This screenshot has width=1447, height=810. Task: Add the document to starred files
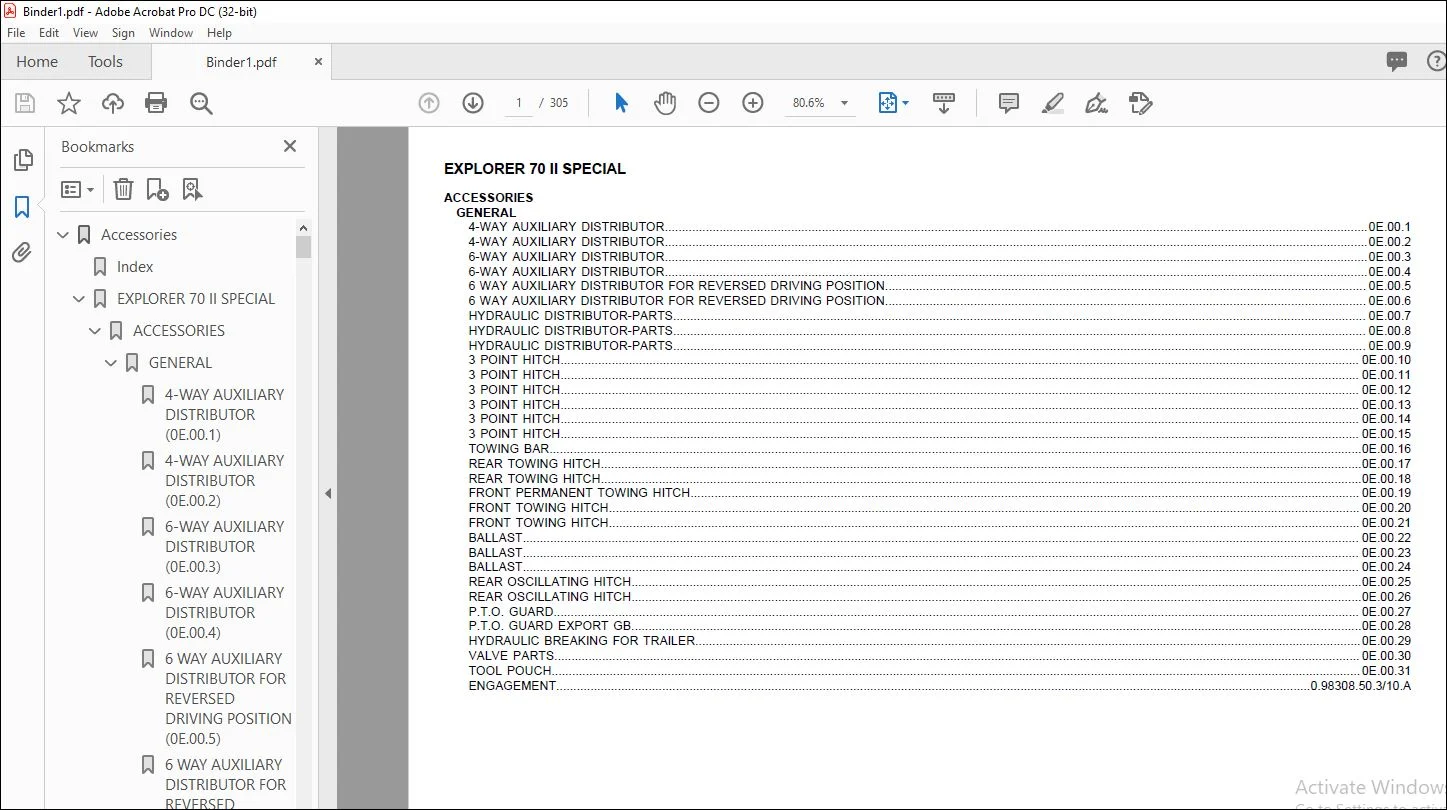69,103
